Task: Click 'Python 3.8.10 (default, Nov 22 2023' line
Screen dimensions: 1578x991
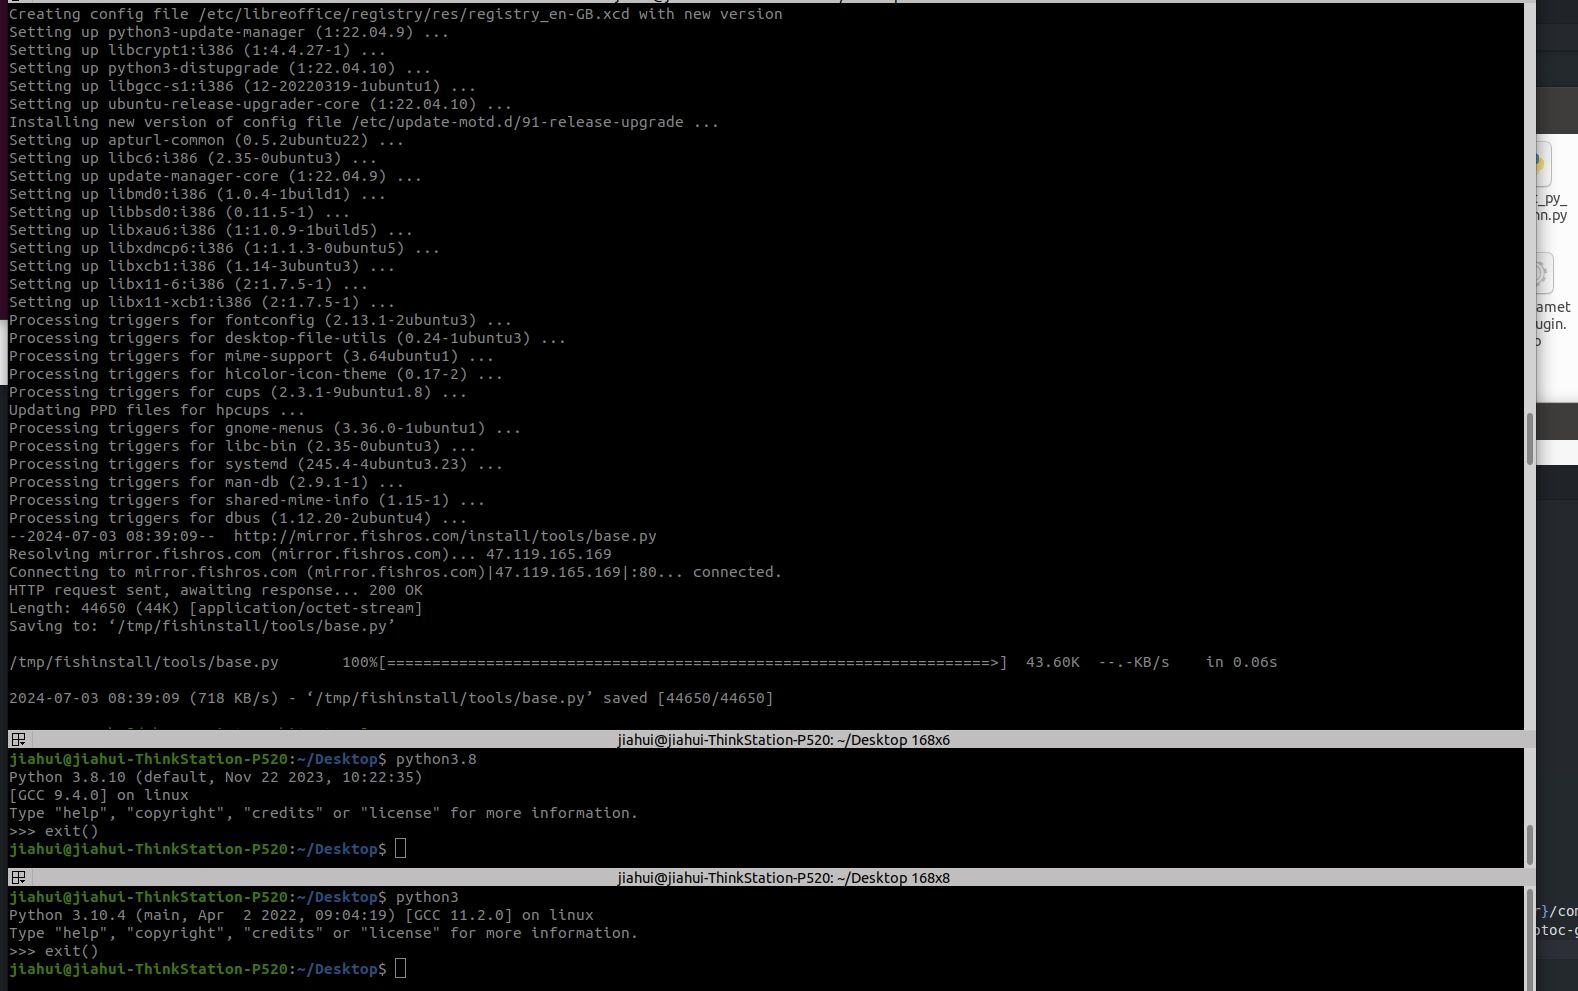Action: click(x=216, y=777)
